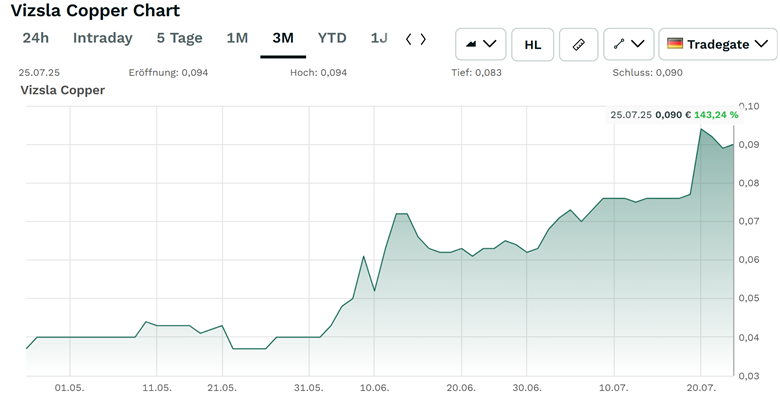Click the Vizsla Copper series legend label
This screenshot has height=406, width=780.
click(63, 90)
